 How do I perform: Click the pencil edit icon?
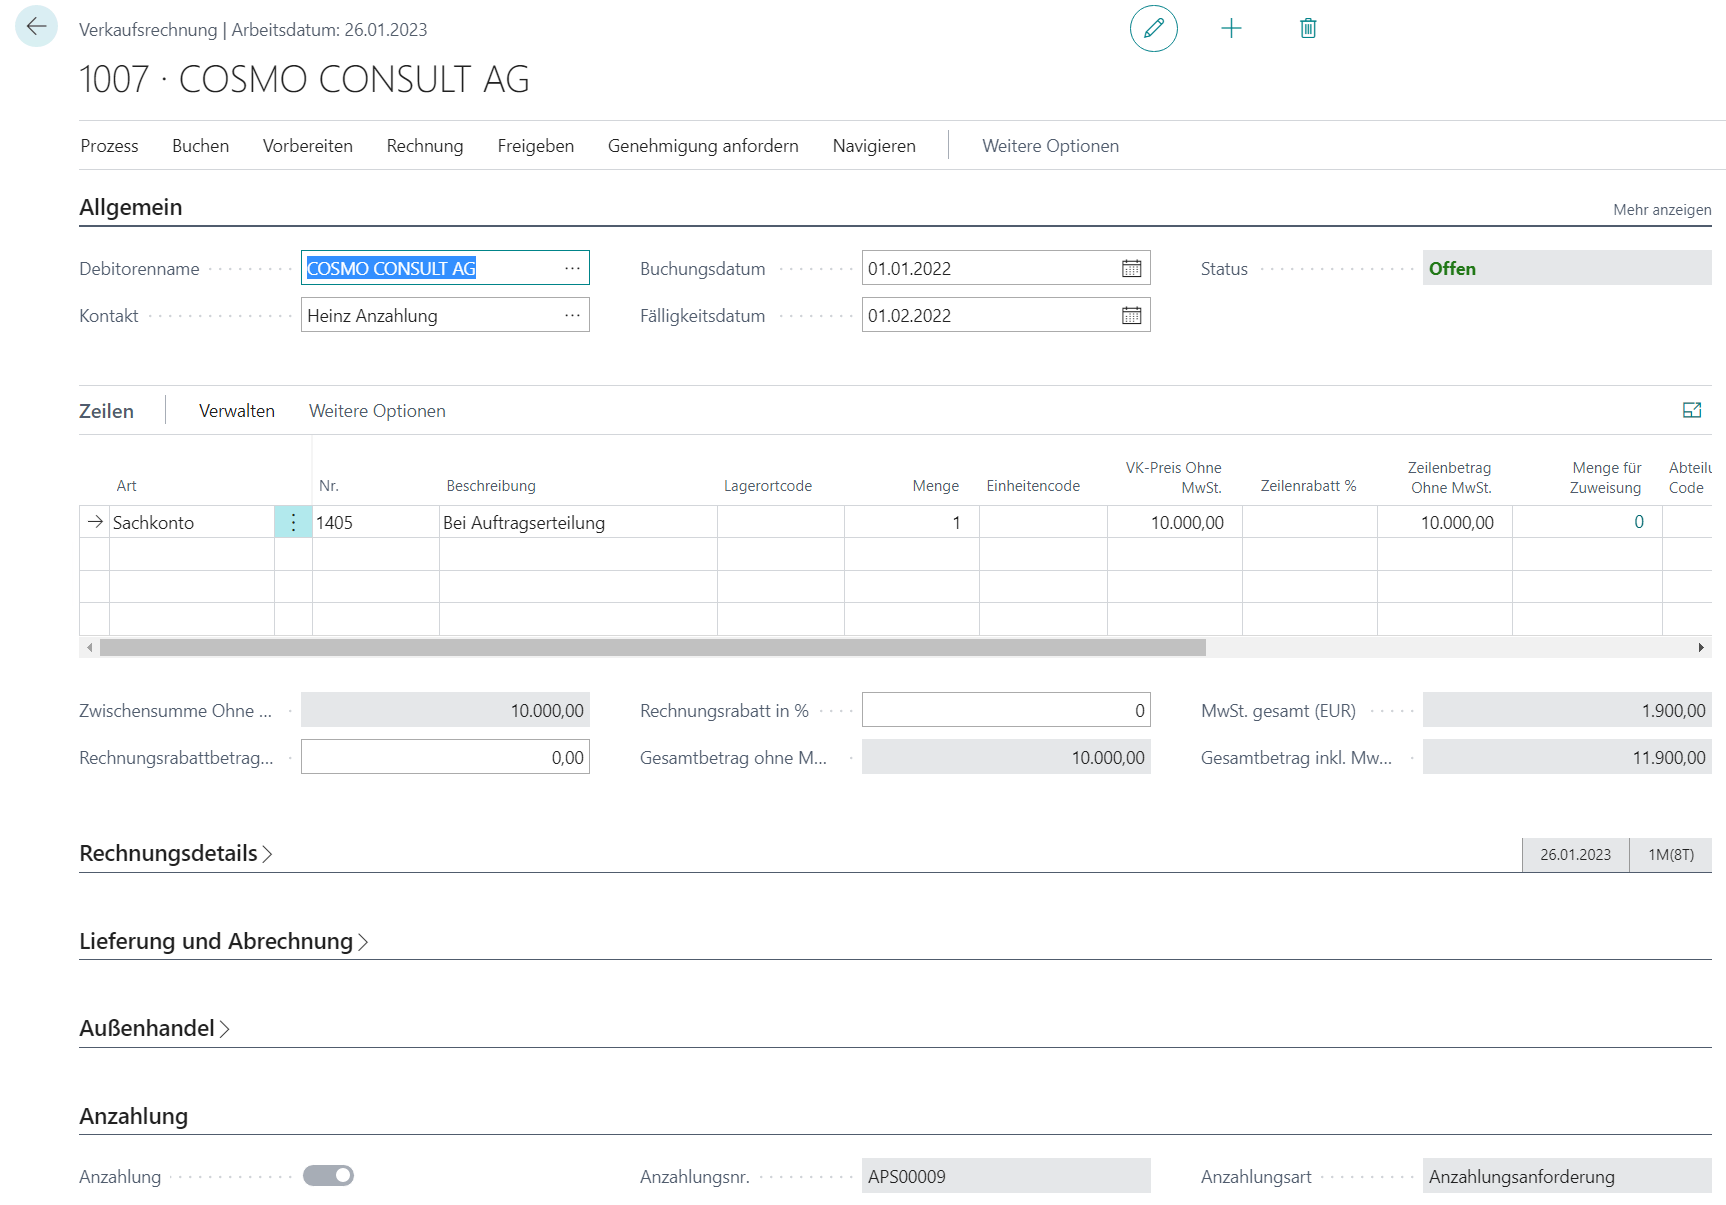point(1153,28)
